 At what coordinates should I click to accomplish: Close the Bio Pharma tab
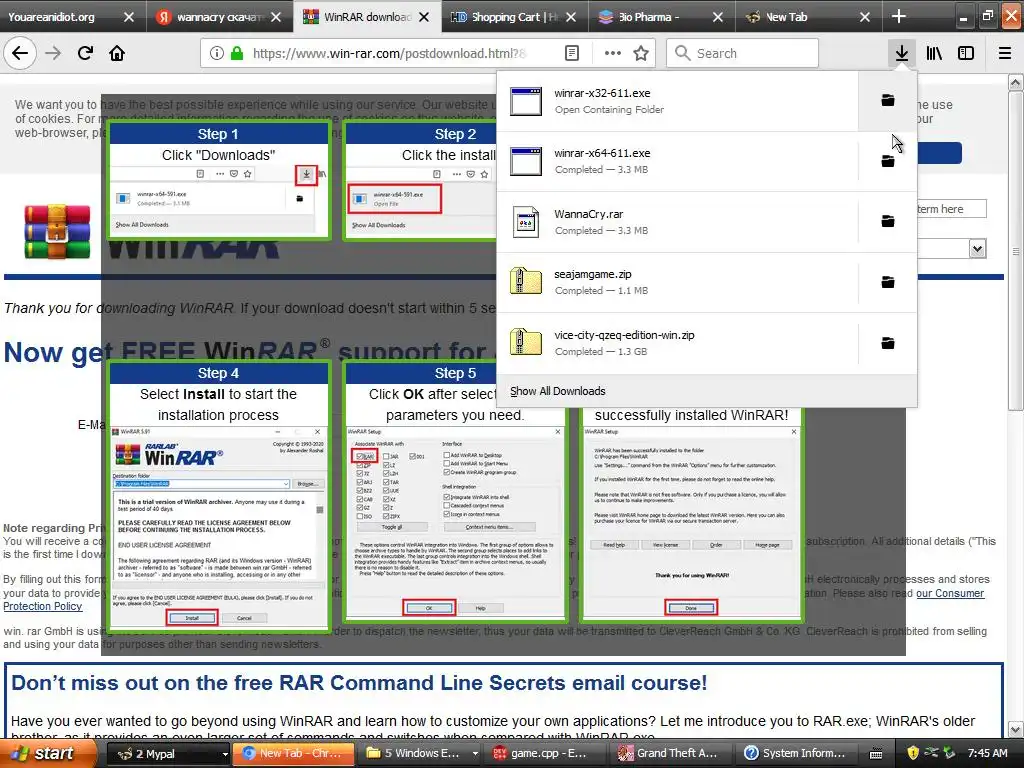tap(718, 17)
